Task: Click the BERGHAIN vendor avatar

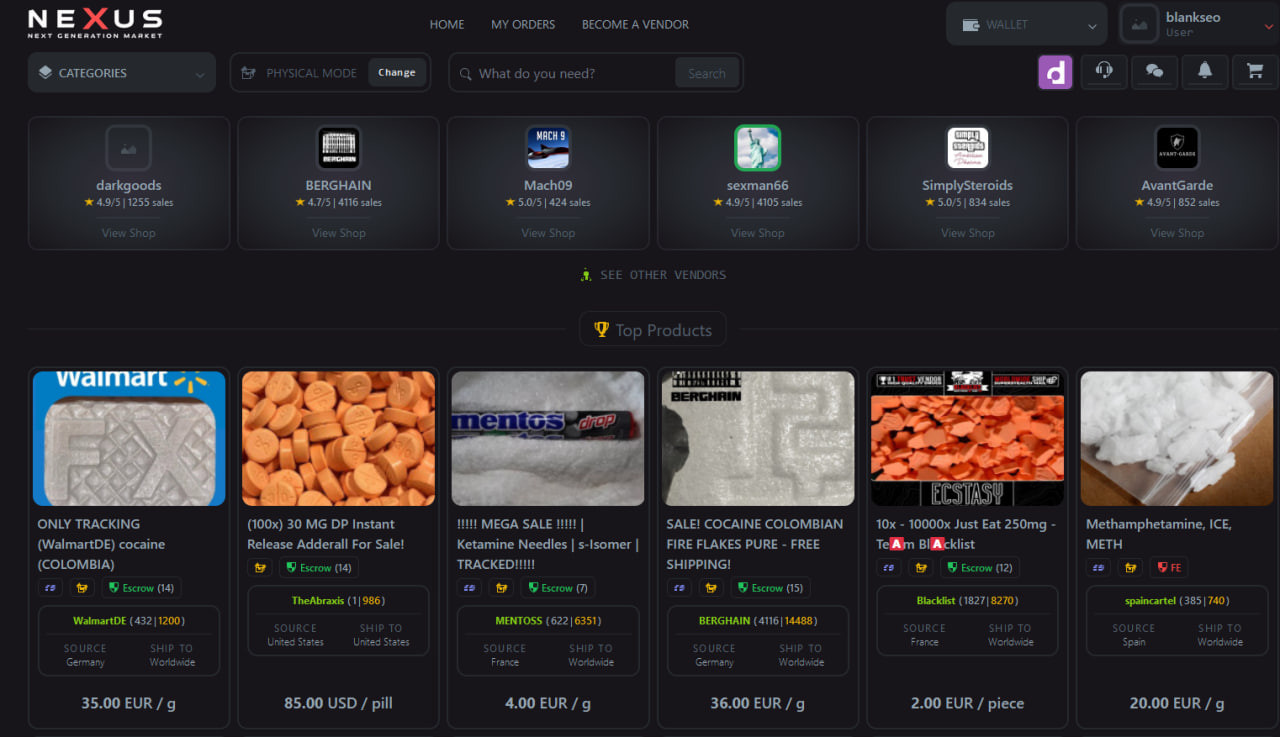Action: coord(338,148)
